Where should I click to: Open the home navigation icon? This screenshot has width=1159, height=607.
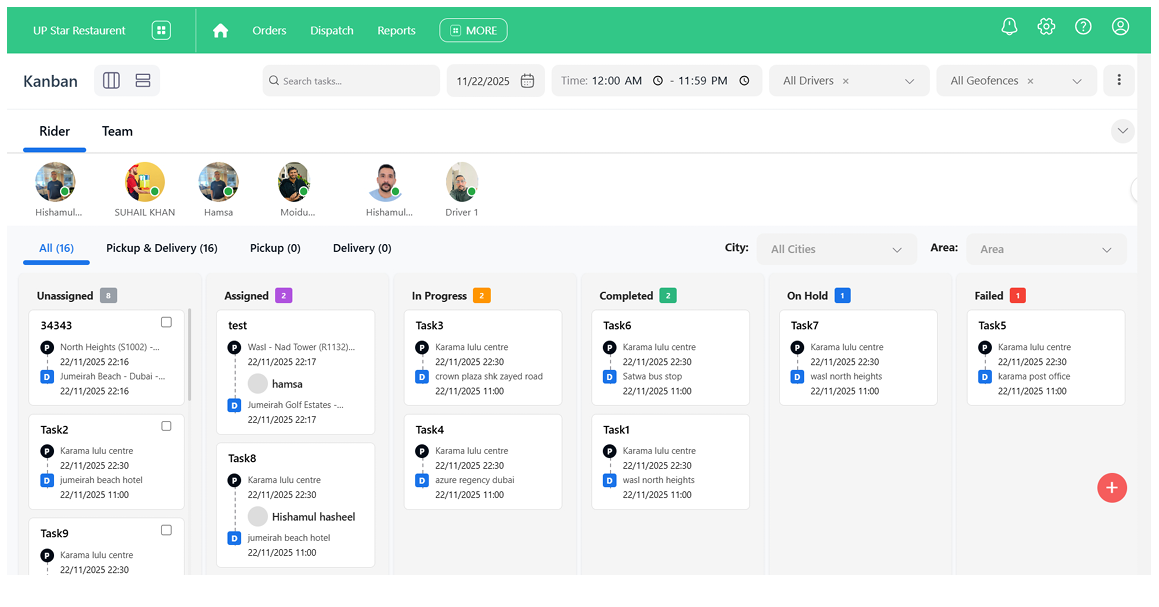[x=220, y=30]
